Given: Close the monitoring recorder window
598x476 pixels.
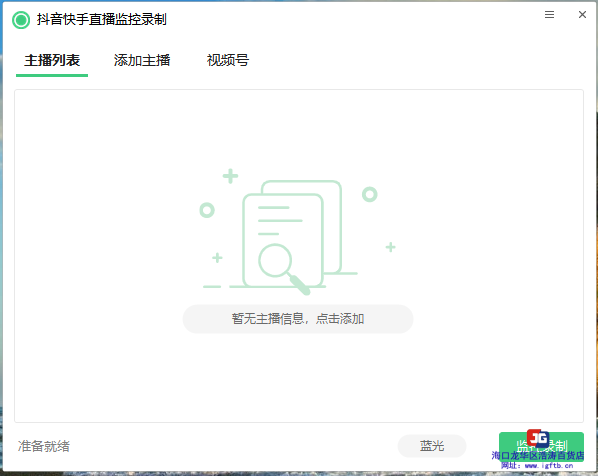Looking at the screenshot, I should tap(582, 14).
